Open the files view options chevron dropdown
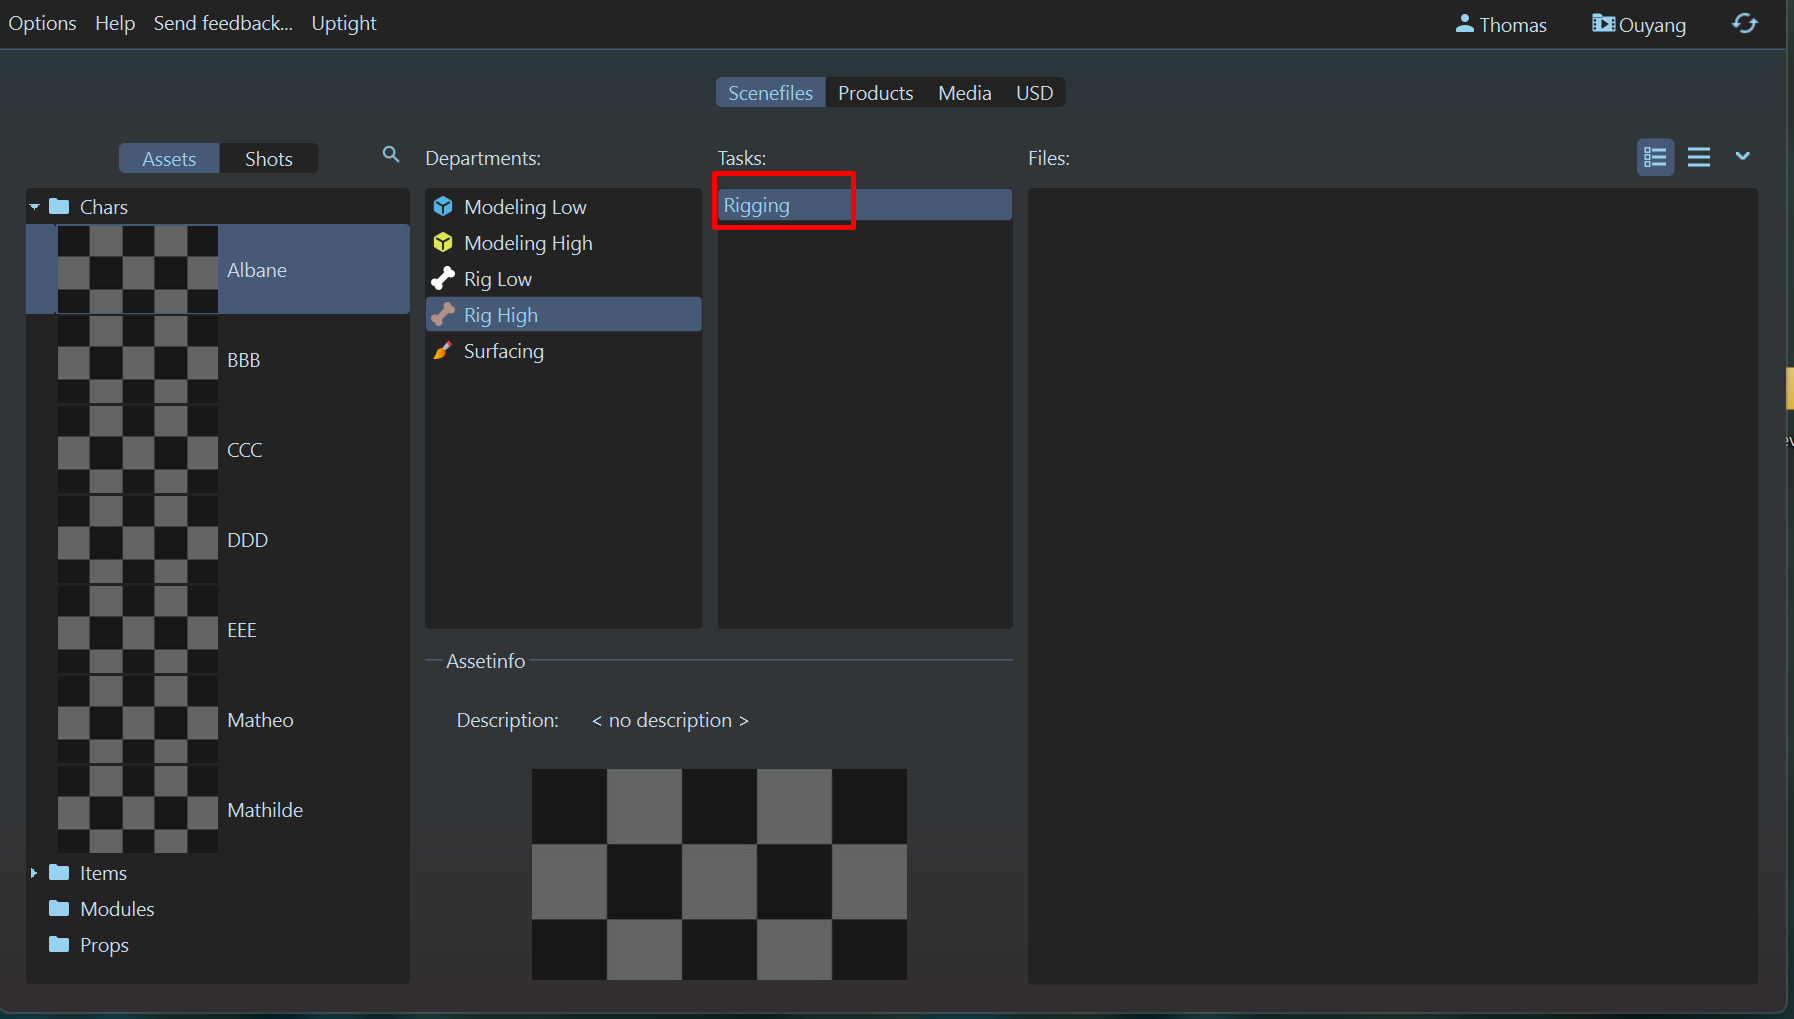 1743,156
